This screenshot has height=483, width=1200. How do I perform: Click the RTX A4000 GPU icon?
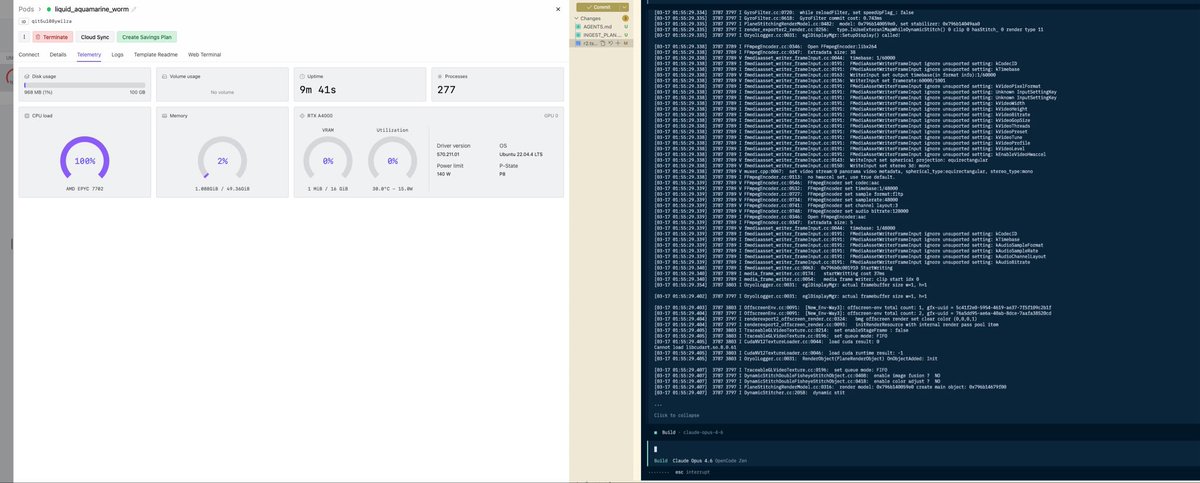point(302,116)
